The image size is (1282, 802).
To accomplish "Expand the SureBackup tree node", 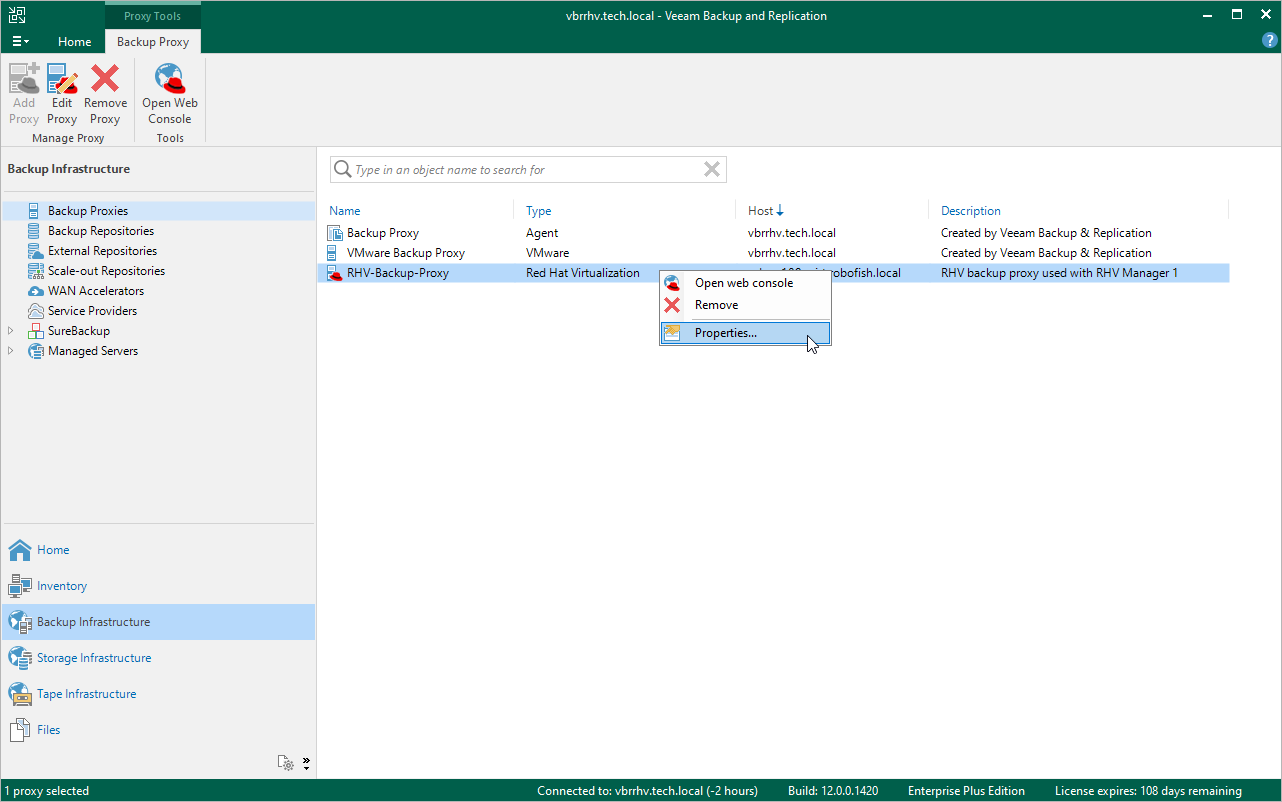I will point(12,331).
